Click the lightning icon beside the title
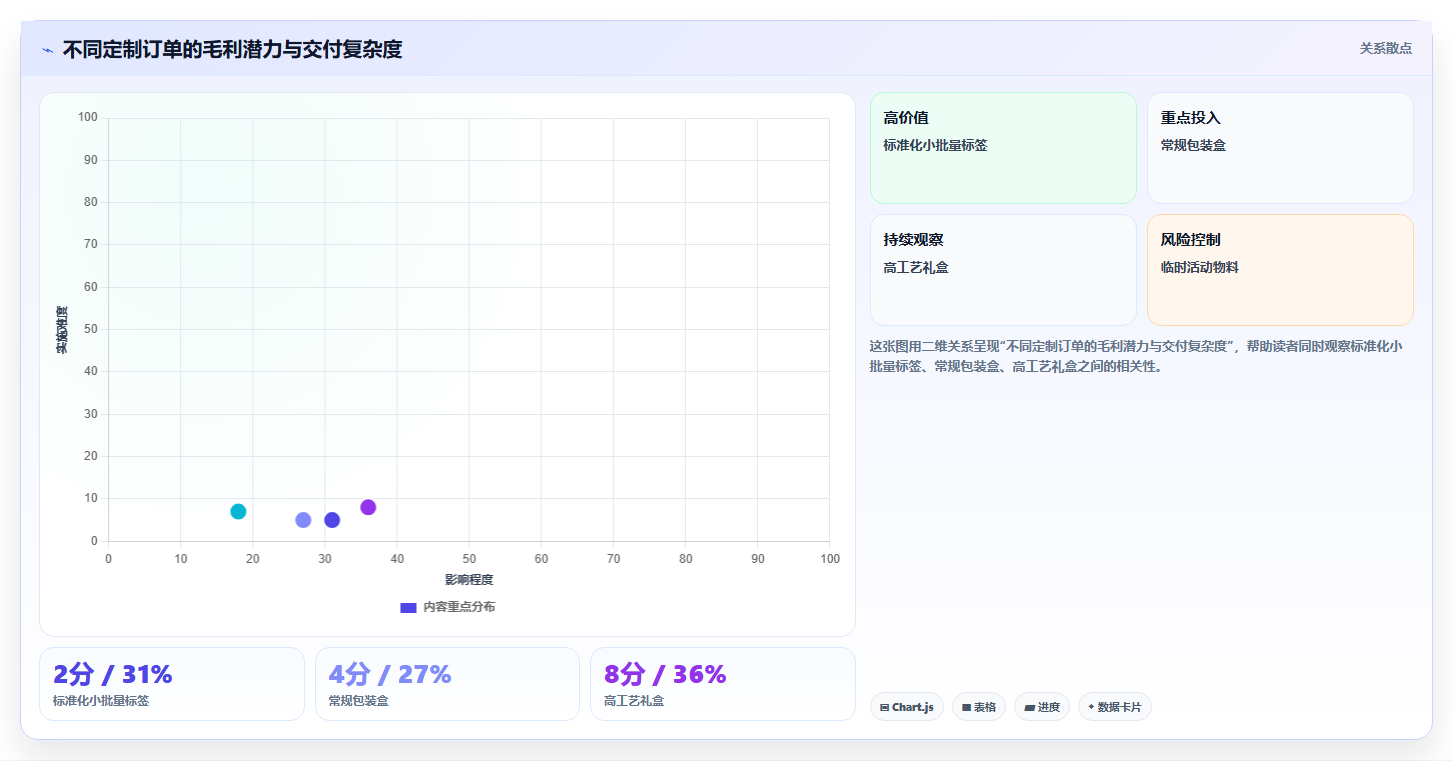Screen dimensions: 1453x761 click(47, 50)
